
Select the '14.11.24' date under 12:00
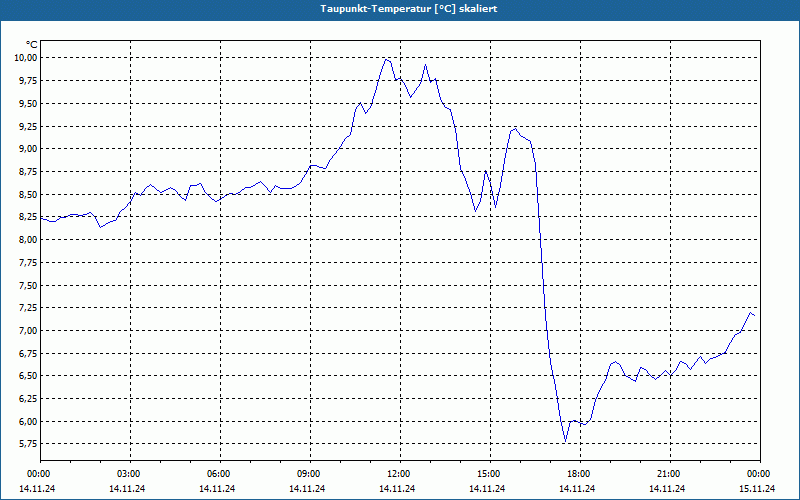pyautogui.click(x=397, y=488)
